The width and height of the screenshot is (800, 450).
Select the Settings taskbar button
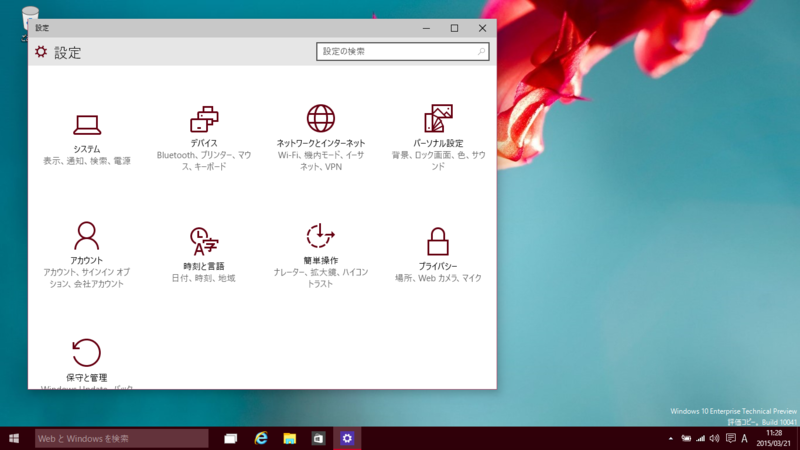tap(347, 438)
